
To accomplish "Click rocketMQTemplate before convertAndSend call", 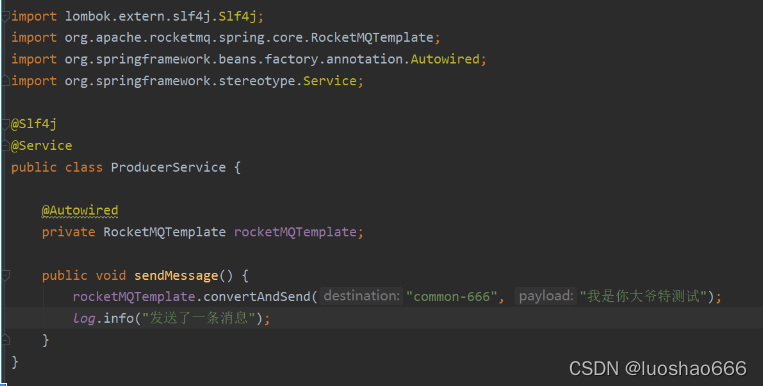I will point(134,296).
